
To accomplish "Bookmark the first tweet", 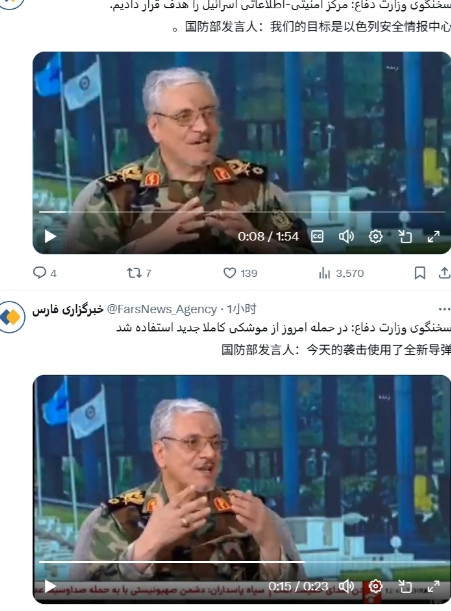I will click(419, 273).
